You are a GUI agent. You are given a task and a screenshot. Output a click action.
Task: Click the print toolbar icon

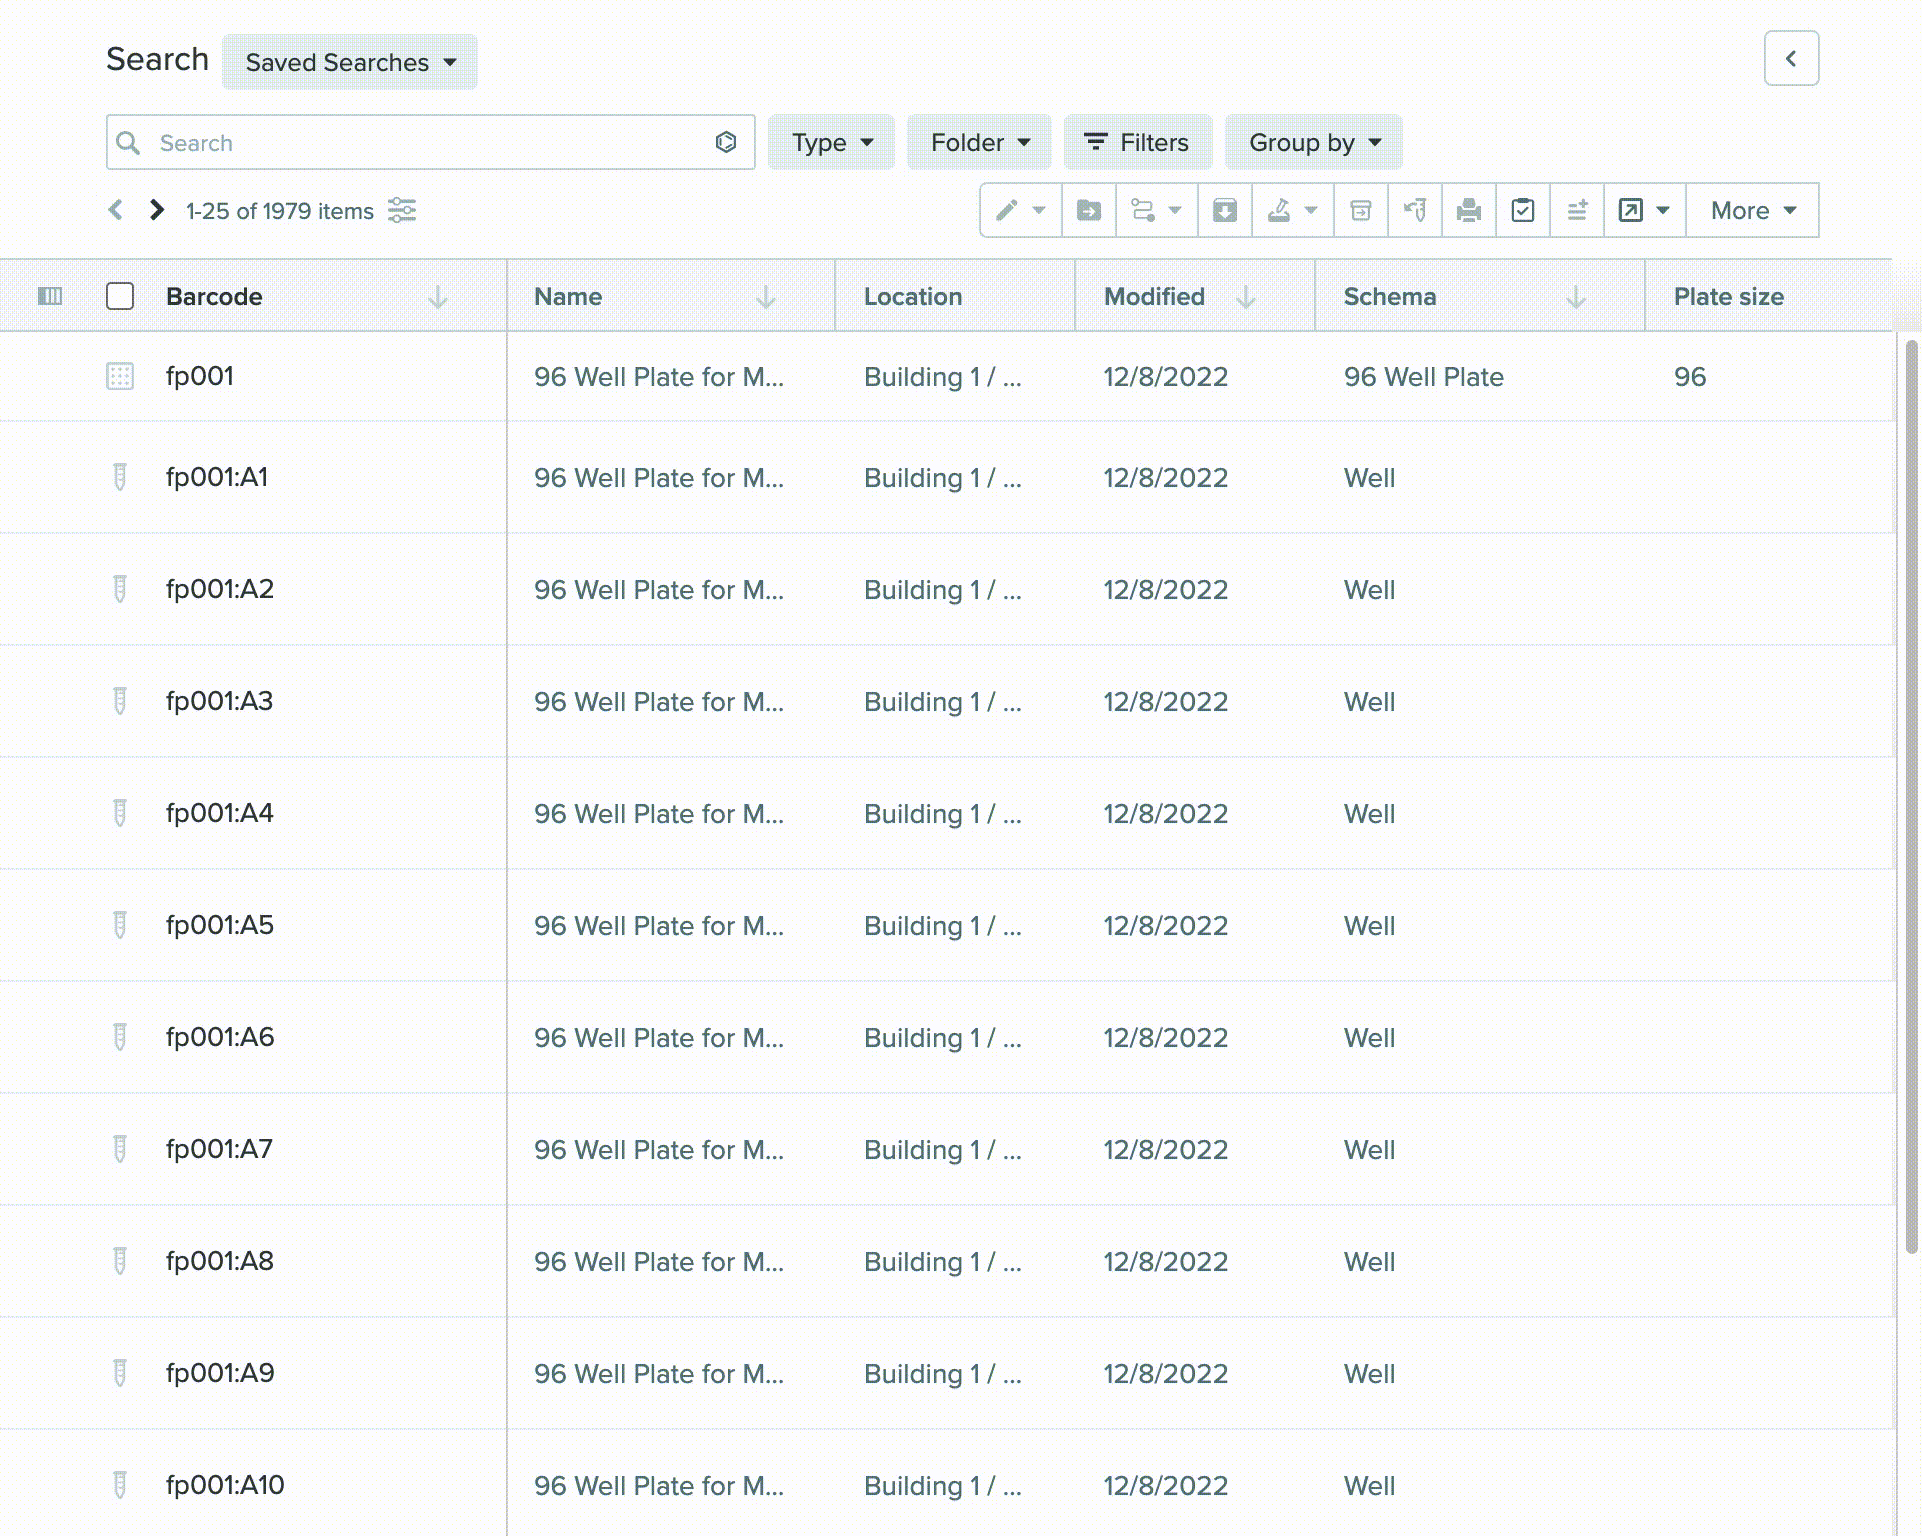pyautogui.click(x=1469, y=210)
